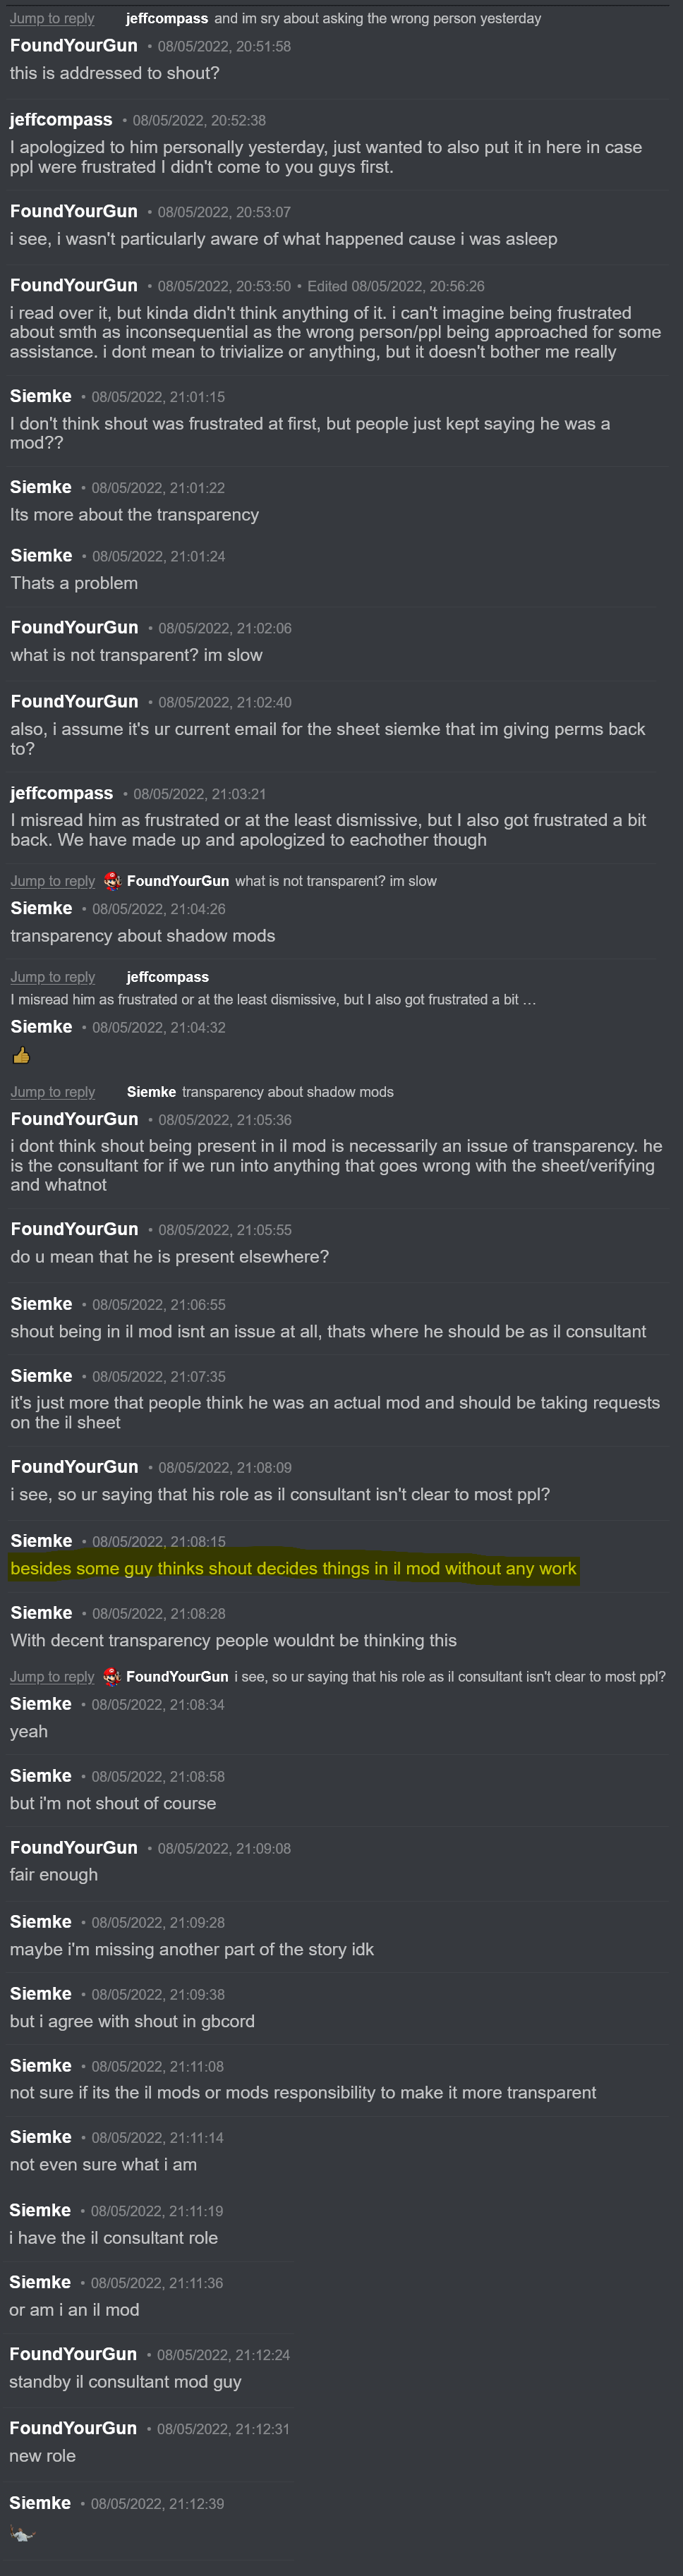Open FoundYourGun username on 'new role' message
Screen dimensions: 683x2576
coord(73,2428)
